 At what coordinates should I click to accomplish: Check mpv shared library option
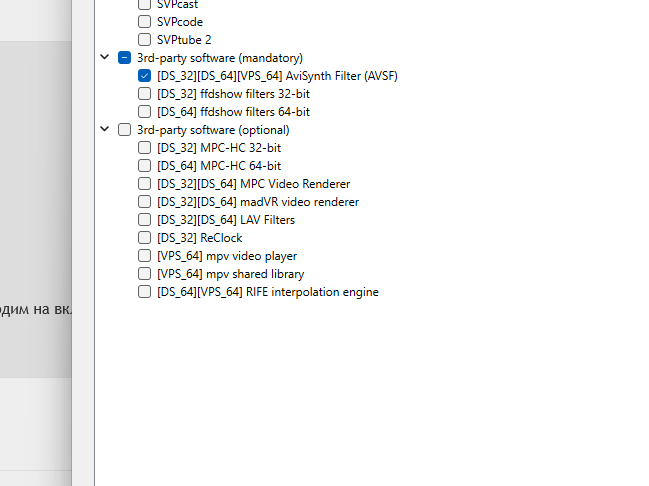pyautogui.click(x=145, y=274)
